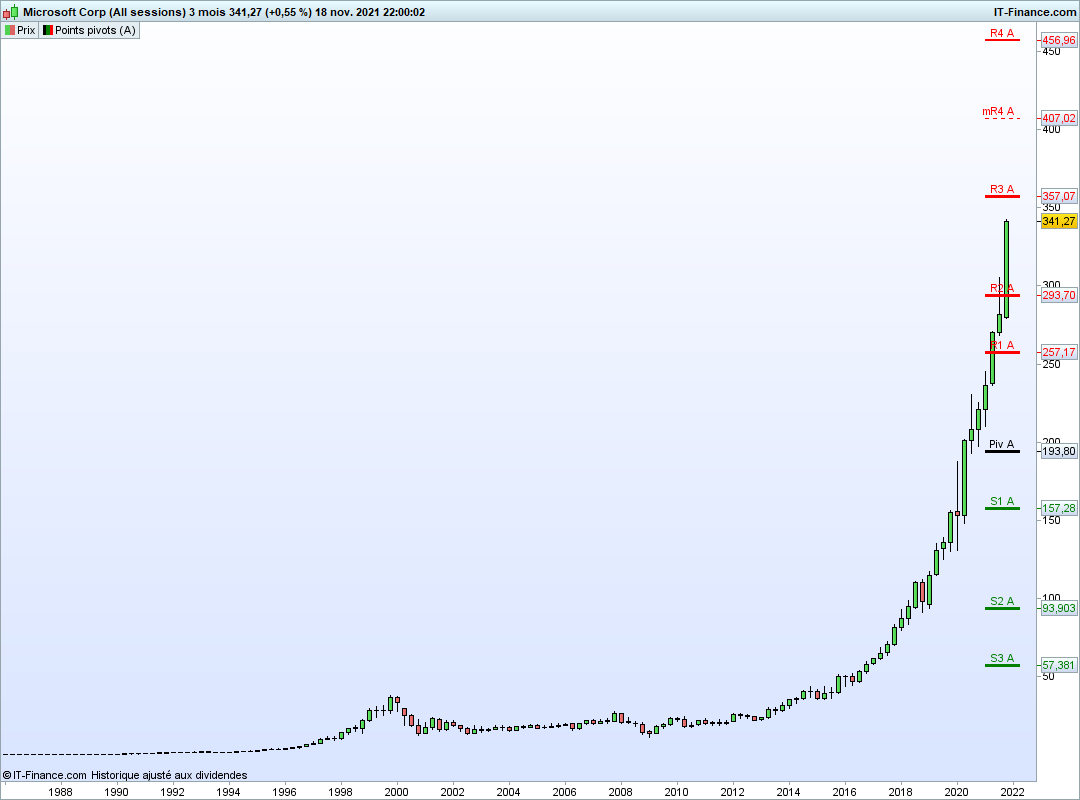Click the 1998 label on time axis
The height and width of the screenshot is (800, 1080).
[x=340, y=792]
